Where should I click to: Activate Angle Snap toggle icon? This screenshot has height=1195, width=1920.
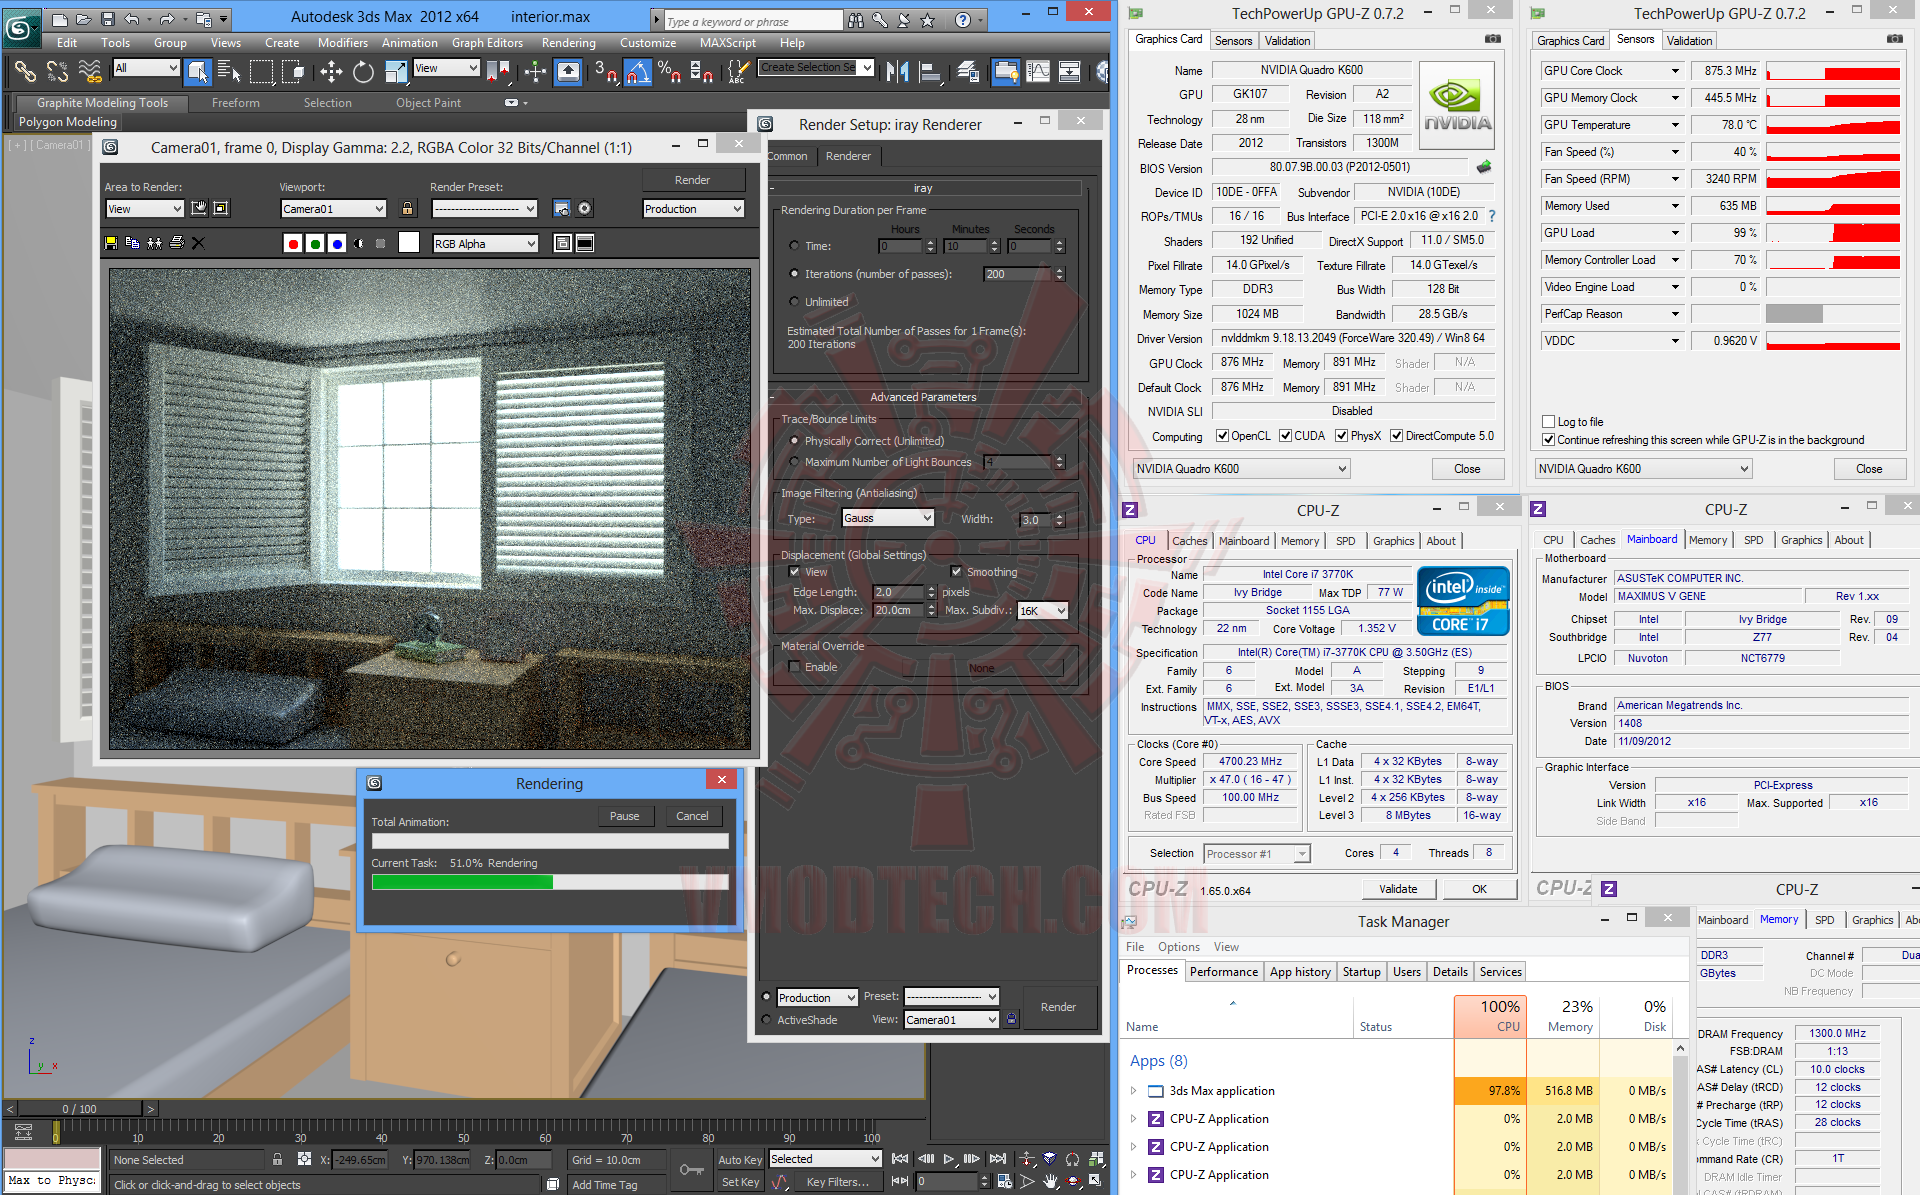pos(638,71)
